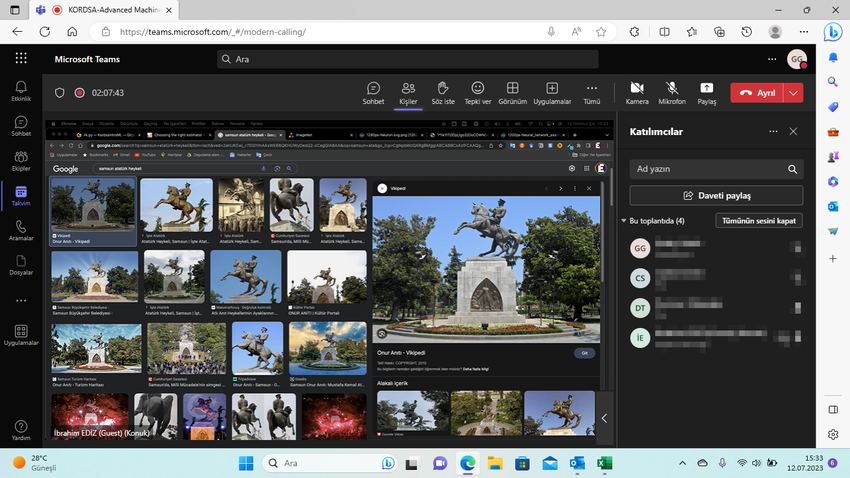Share content with Paylaş
Image resolution: width=850 pixels, height=478 pixels.
pos(706,93)
